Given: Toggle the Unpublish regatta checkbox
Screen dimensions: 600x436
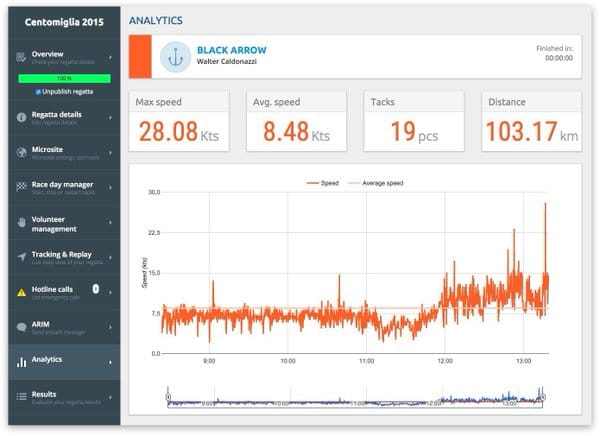Looking at the screenshot, I should click(x=36, y=91).
